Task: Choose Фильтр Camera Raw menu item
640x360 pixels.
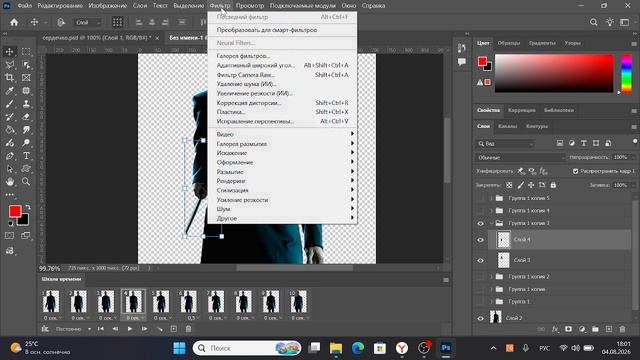Action: pos(282,75)
